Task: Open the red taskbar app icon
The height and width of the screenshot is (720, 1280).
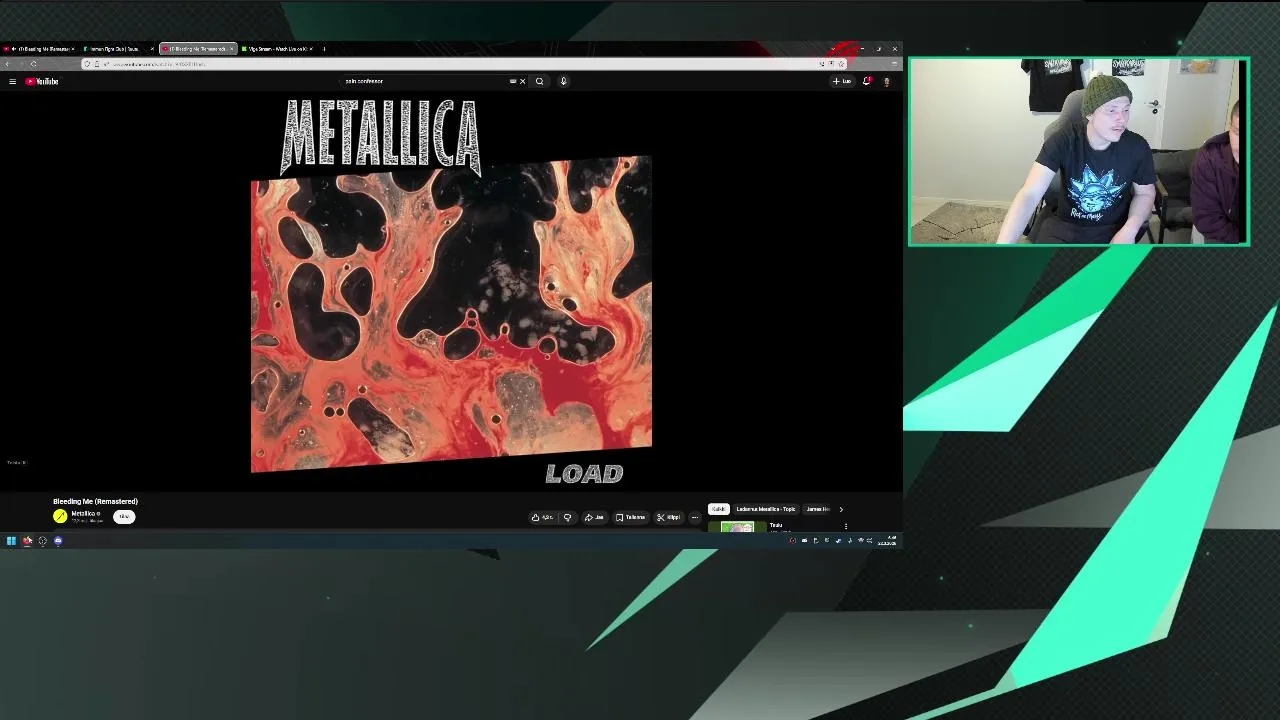Action: coord(27,541)
